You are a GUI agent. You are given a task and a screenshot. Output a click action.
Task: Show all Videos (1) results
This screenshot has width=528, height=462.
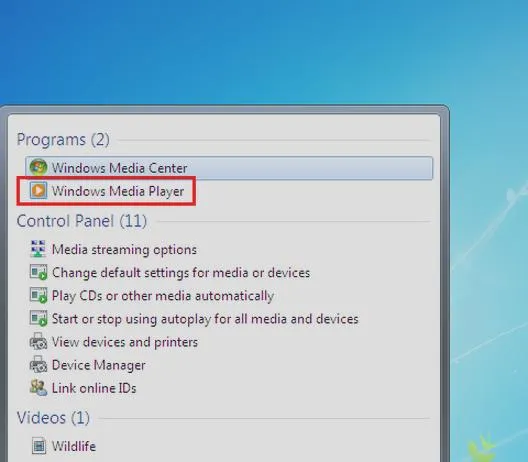tap(53, 418)
